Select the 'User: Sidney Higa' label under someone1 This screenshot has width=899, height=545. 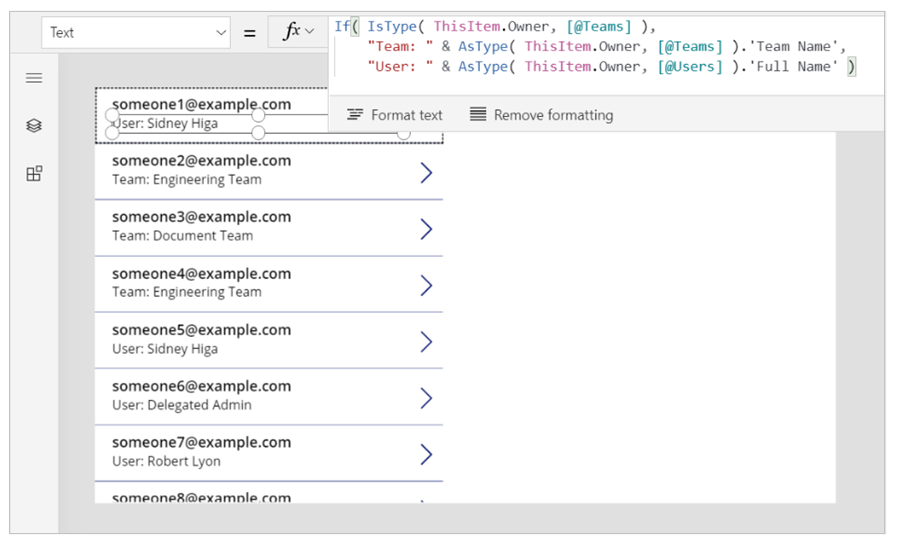tap(165, 124)
